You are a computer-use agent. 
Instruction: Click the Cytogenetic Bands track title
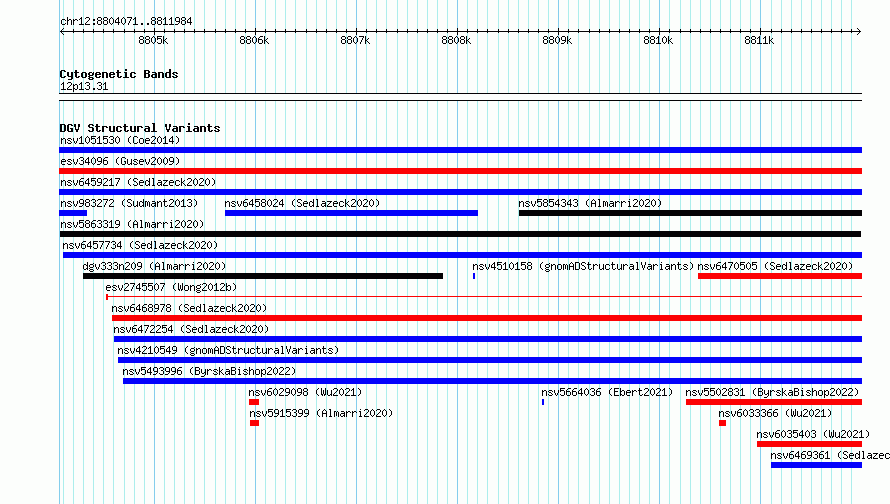pyautogui.click(x=119, y=74)
